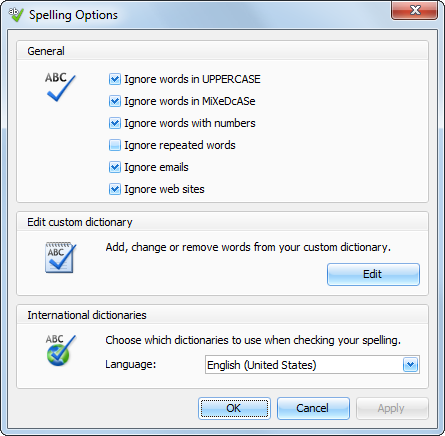Click the General section header
The height and width of the screenshot is (436, 445).
click(x=46, y=51)
